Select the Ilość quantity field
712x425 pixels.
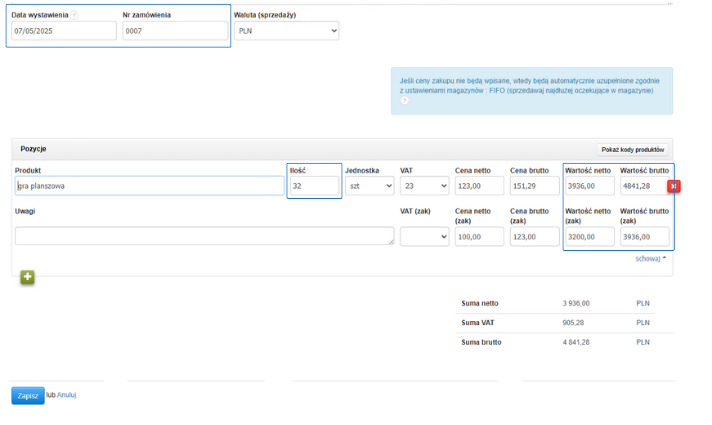314,186
